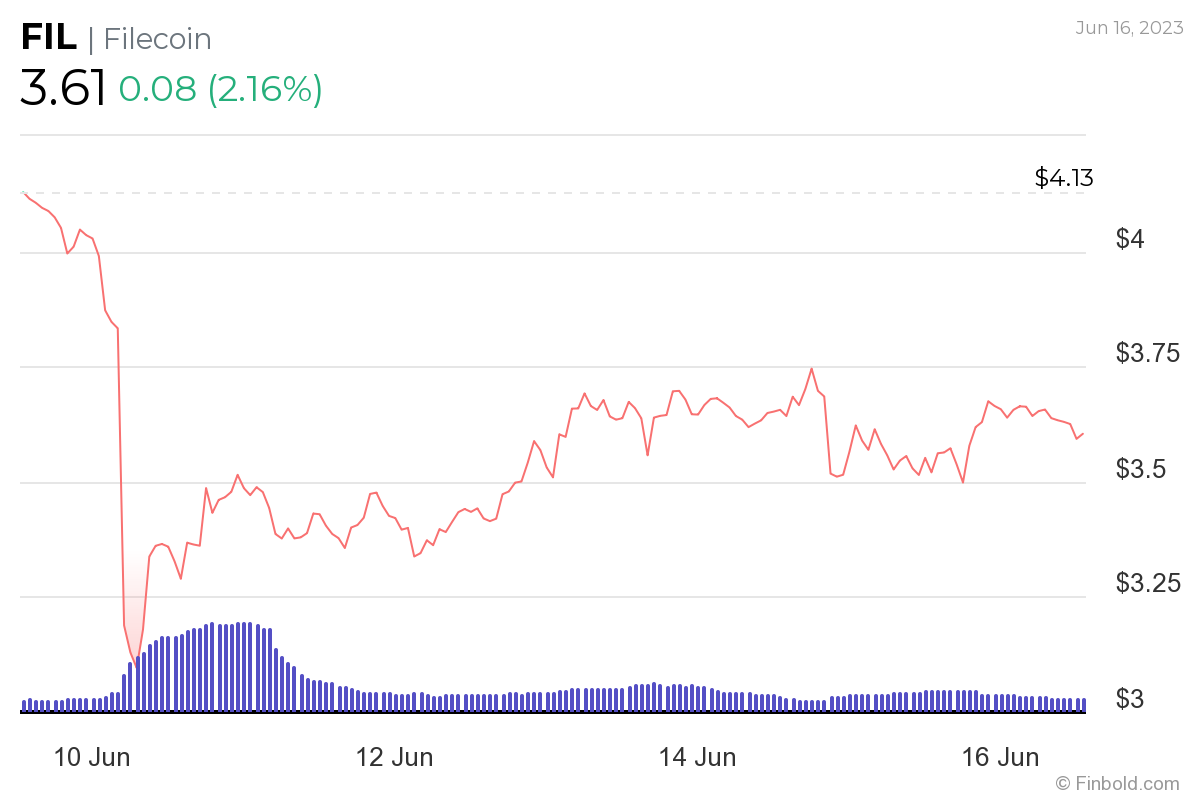Click the $3.75 y-axis label
The image size is (1200, 800).
[x=1148, y=353]
